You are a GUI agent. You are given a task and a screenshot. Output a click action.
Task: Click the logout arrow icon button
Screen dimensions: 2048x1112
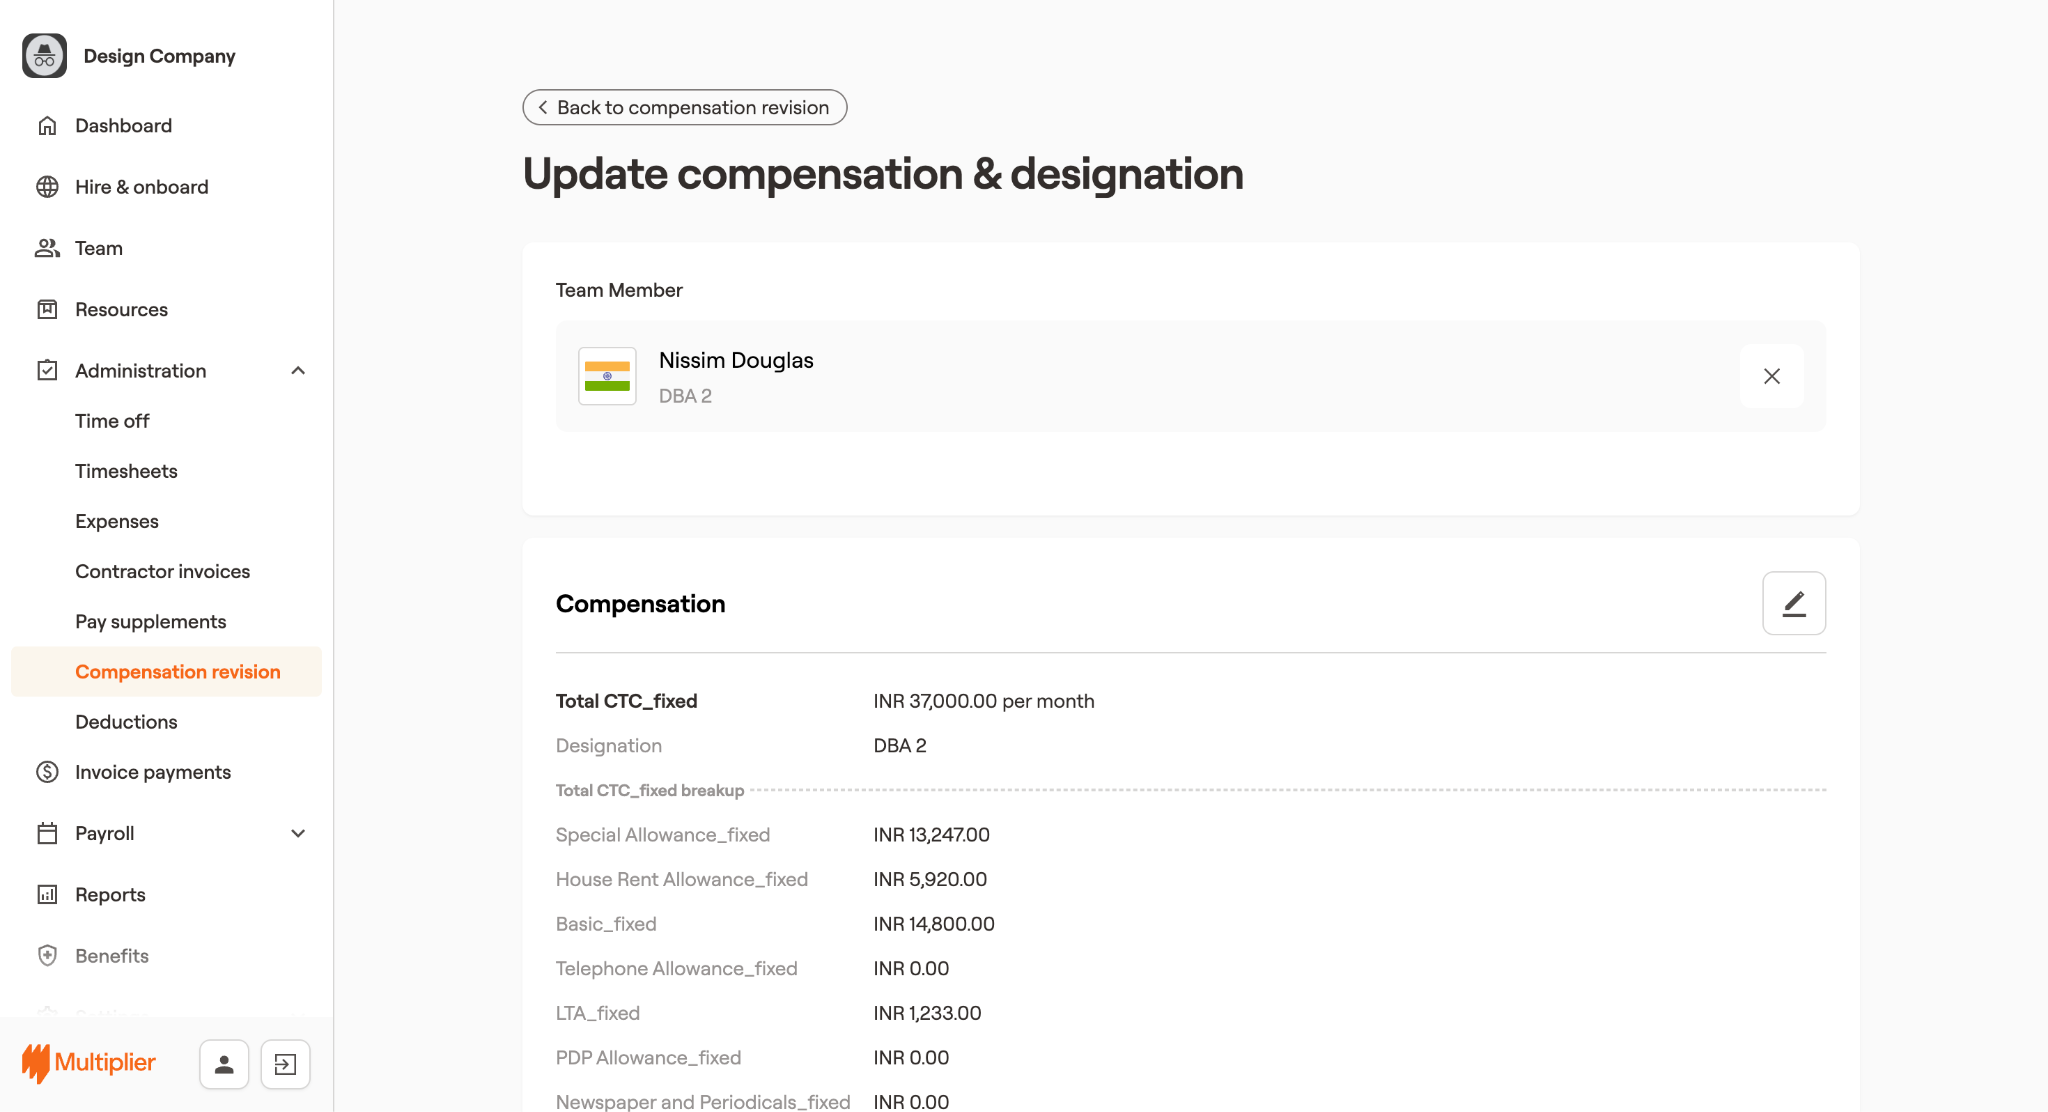coord(285,1064)
